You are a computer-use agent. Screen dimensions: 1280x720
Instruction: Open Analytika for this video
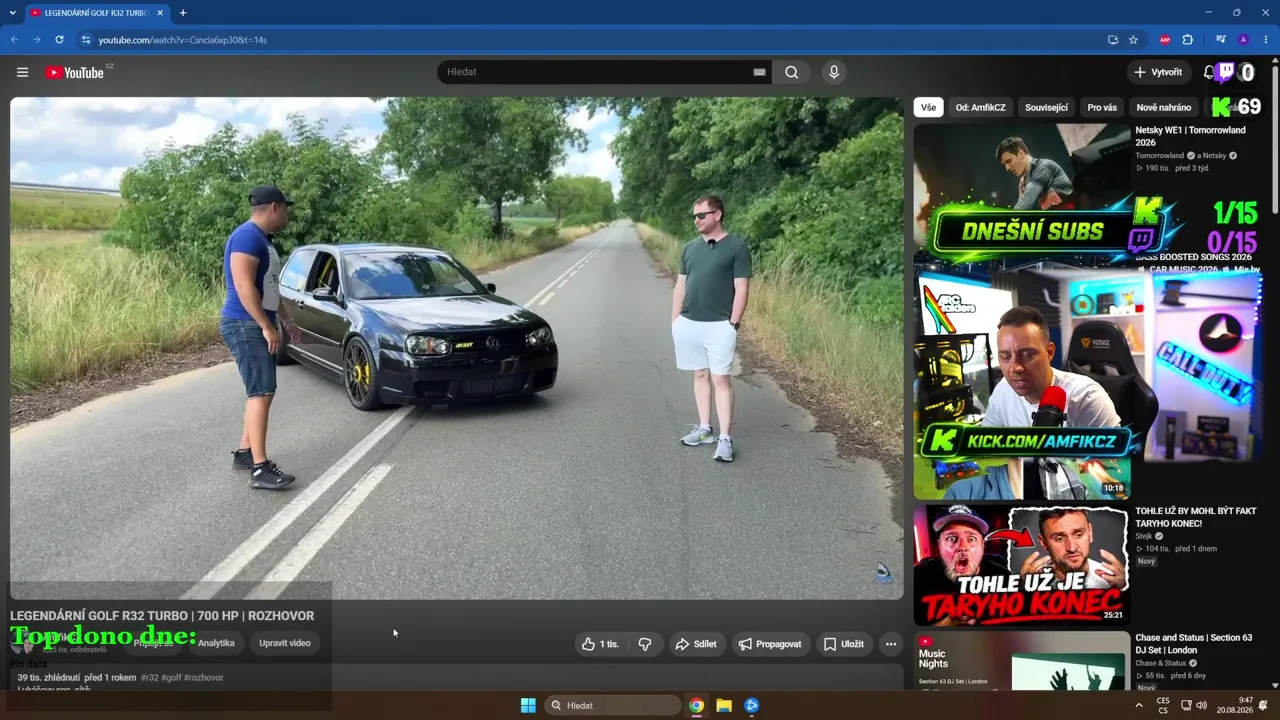coord(216,643)
